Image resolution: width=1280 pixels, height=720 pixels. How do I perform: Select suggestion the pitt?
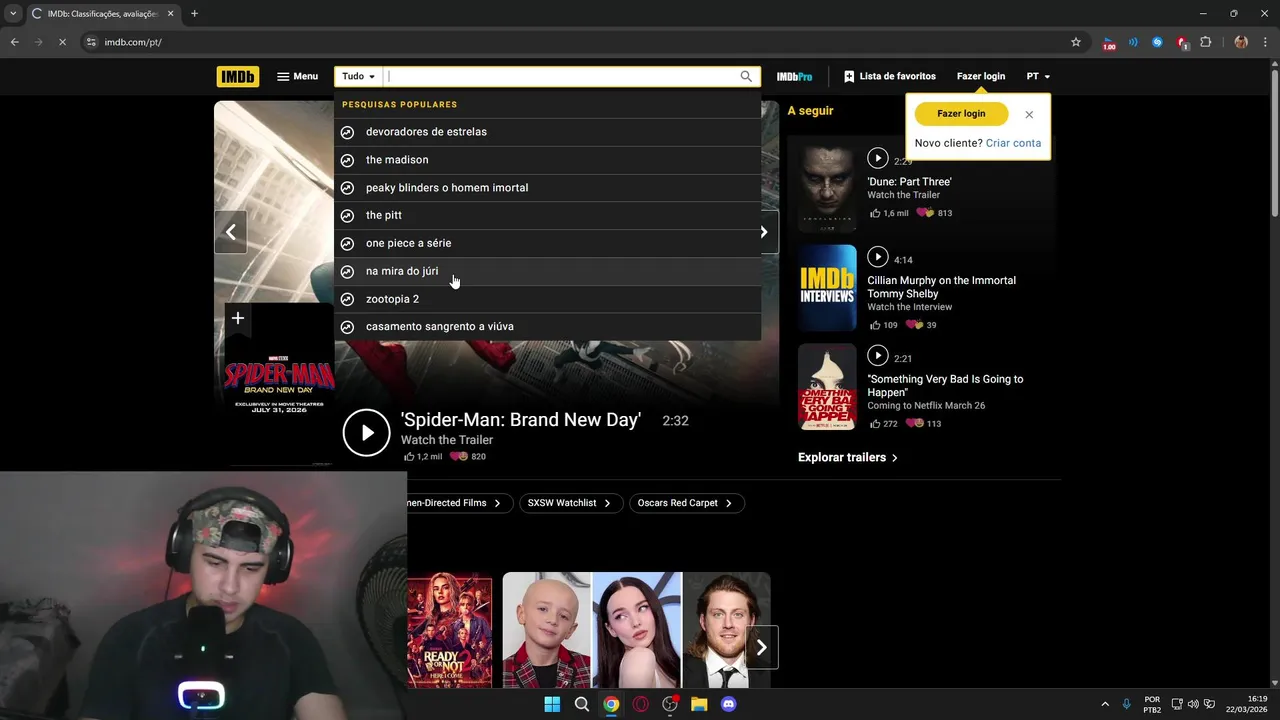pos(547,215)
